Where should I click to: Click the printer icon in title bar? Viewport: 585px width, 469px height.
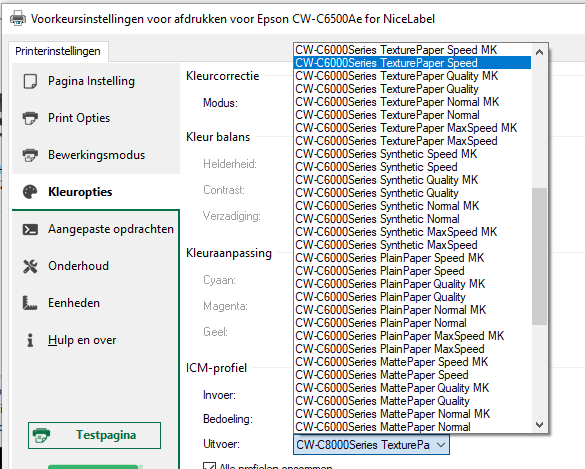[18, 19]
